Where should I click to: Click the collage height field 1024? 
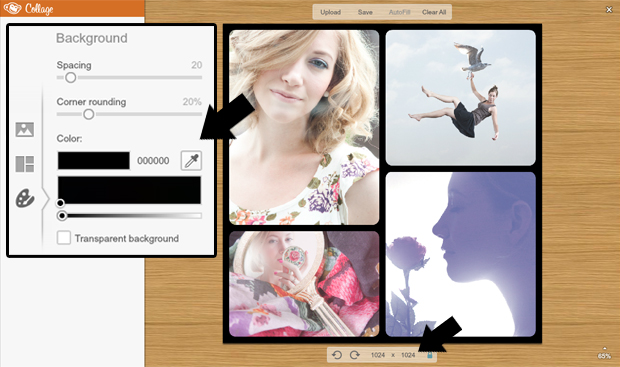pyautogui.click(x=408, y=355)
